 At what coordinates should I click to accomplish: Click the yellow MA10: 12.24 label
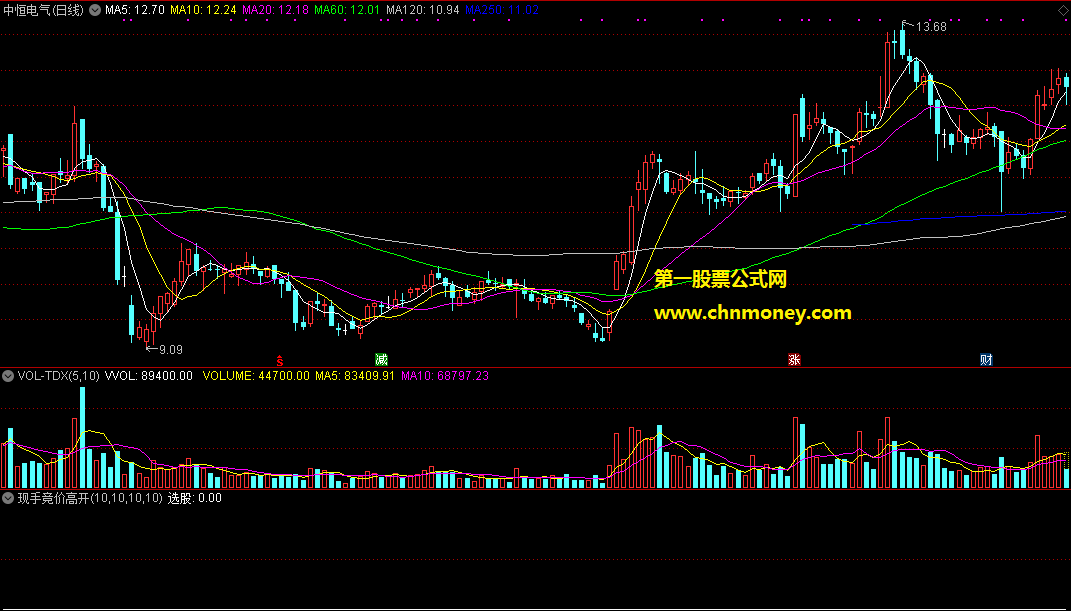[204, 10]
